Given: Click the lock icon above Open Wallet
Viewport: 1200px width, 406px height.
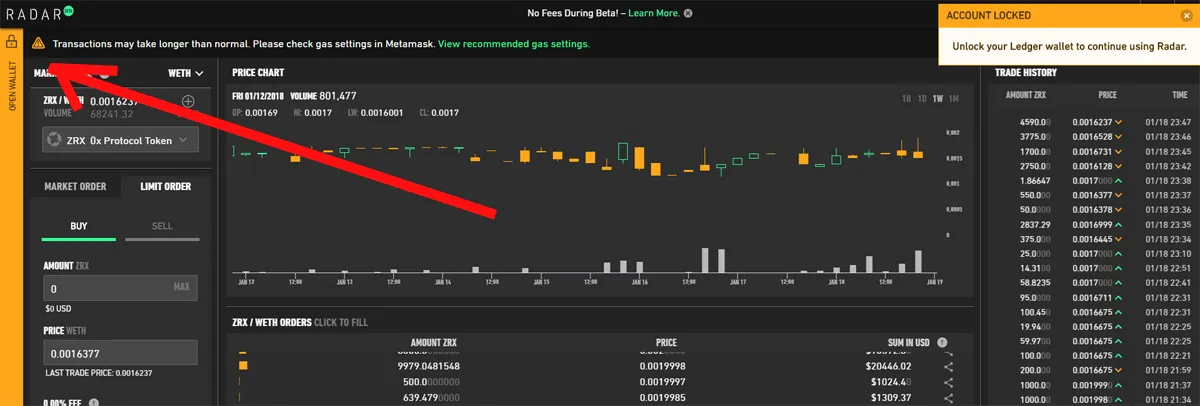Looking at the screenshot, I should [12, 43].
